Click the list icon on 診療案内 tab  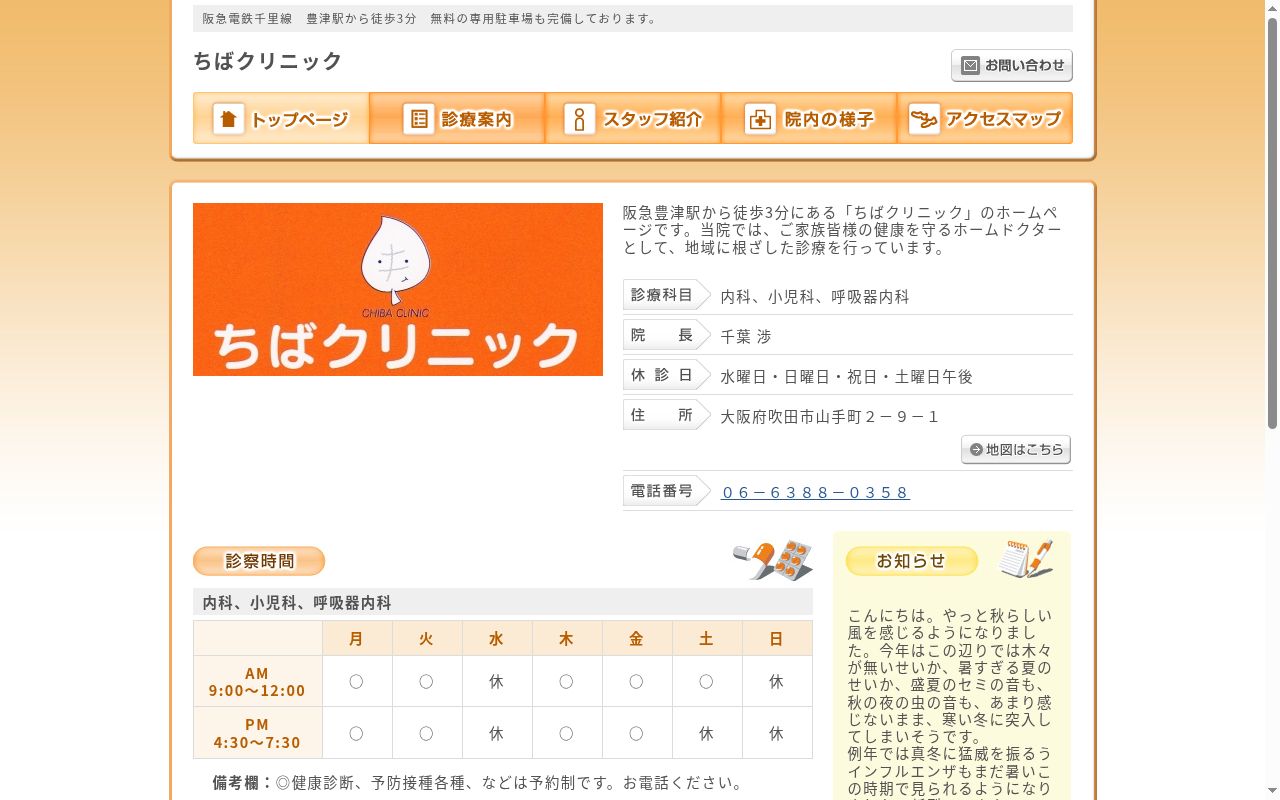click(419, 119)
